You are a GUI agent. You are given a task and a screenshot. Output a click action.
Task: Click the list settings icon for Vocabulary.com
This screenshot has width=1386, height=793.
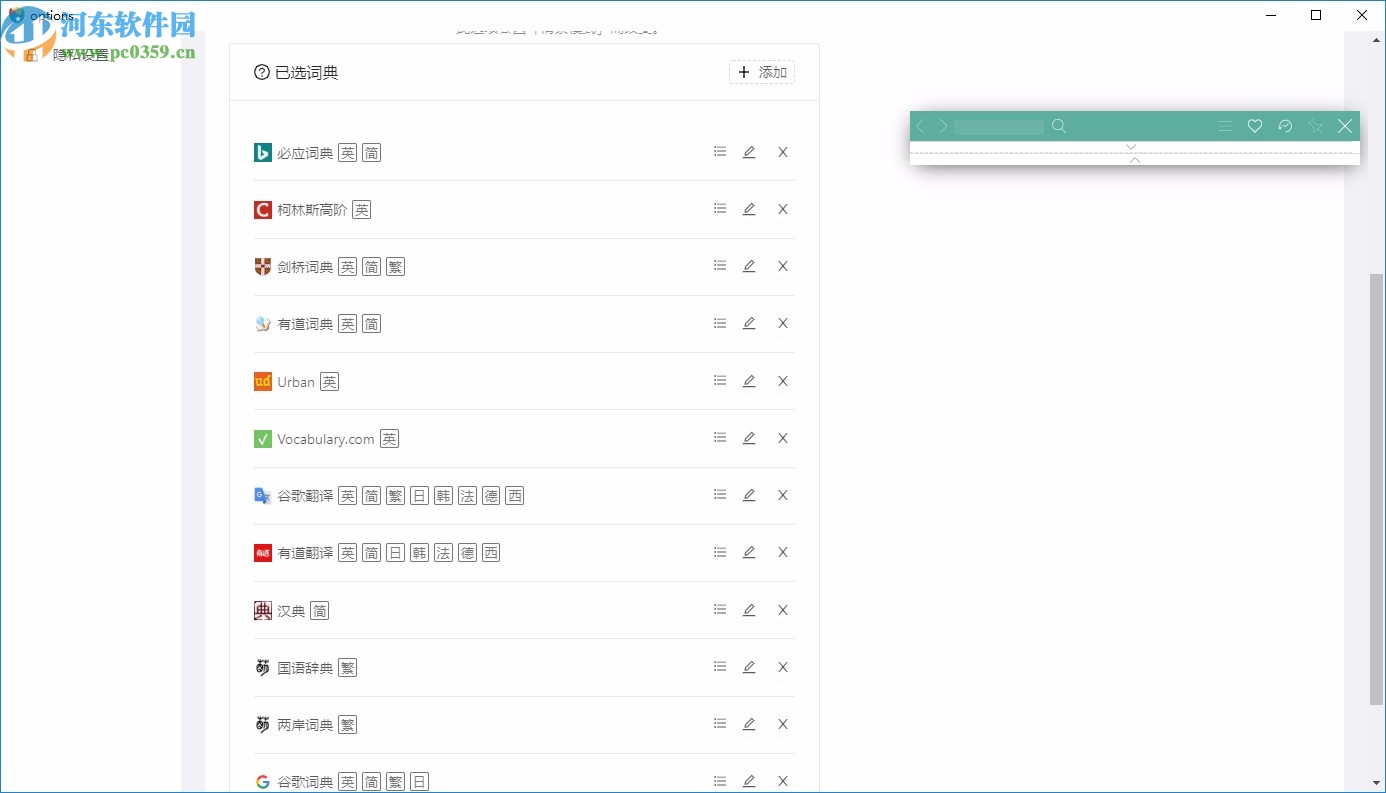tap(719, 437)
